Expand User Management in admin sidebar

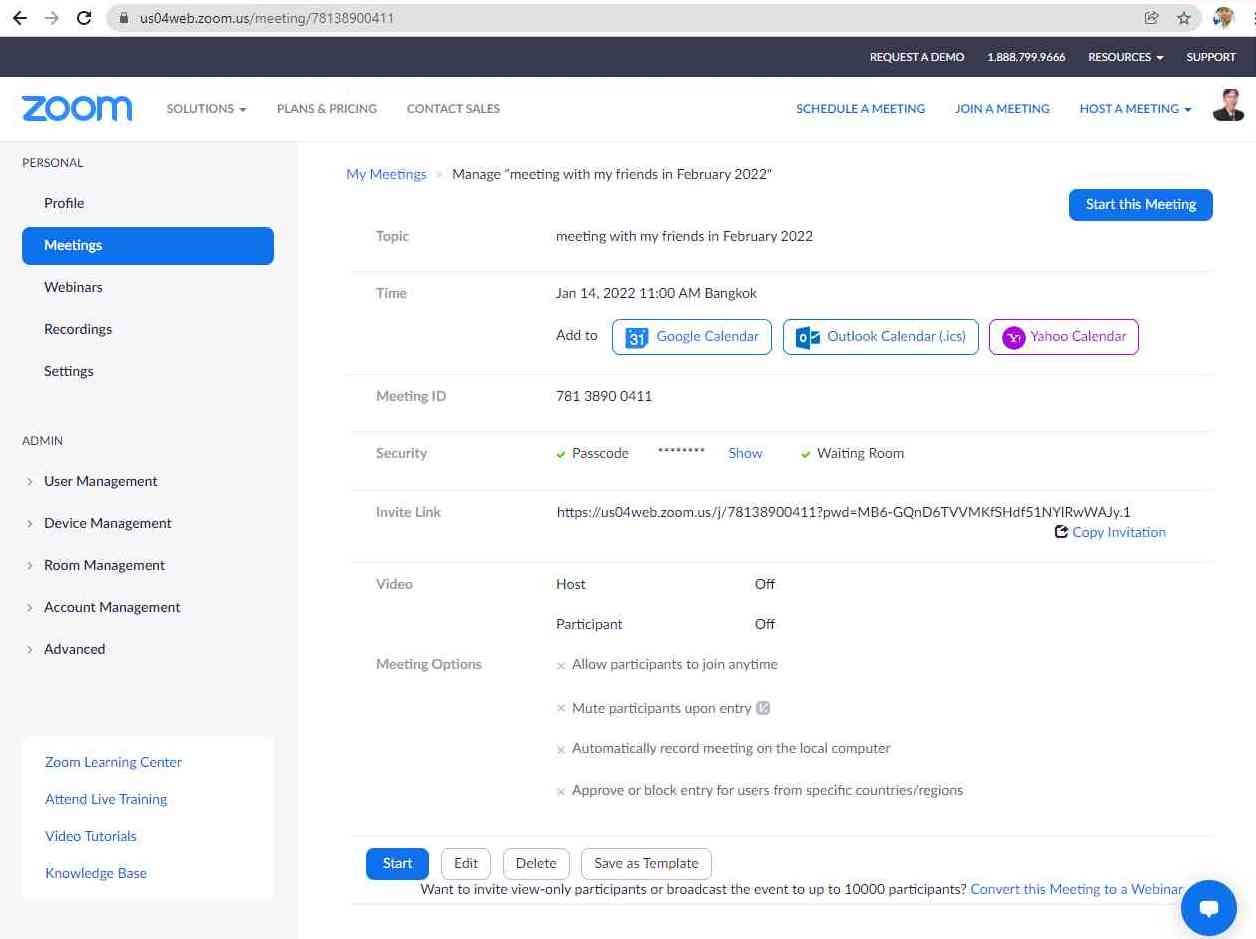(x=100, y=481)
